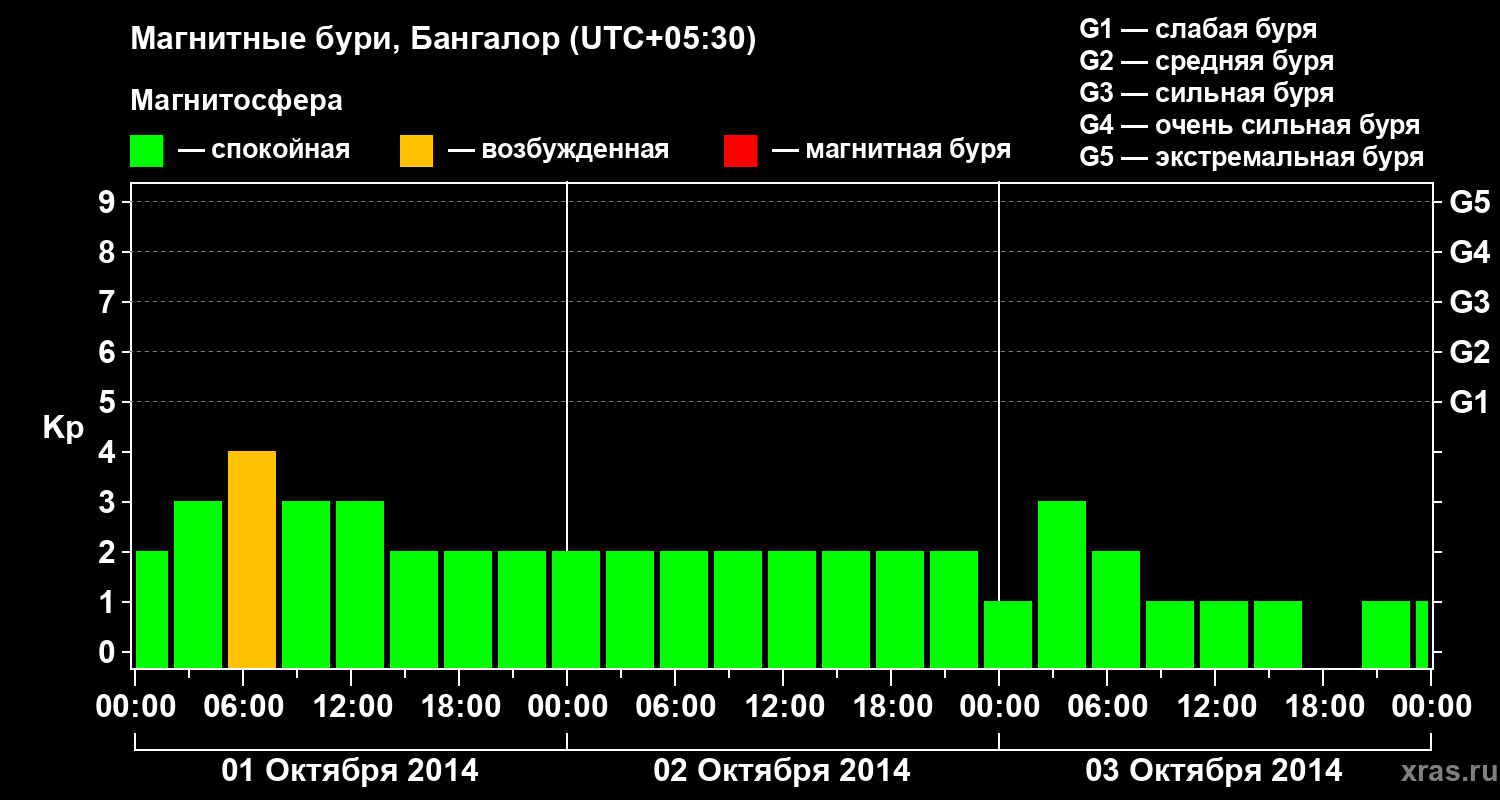The image size is (1500, 800).
Task: Click the '12:00' tick above 02 Октября 2014
Action: (784, 706)
